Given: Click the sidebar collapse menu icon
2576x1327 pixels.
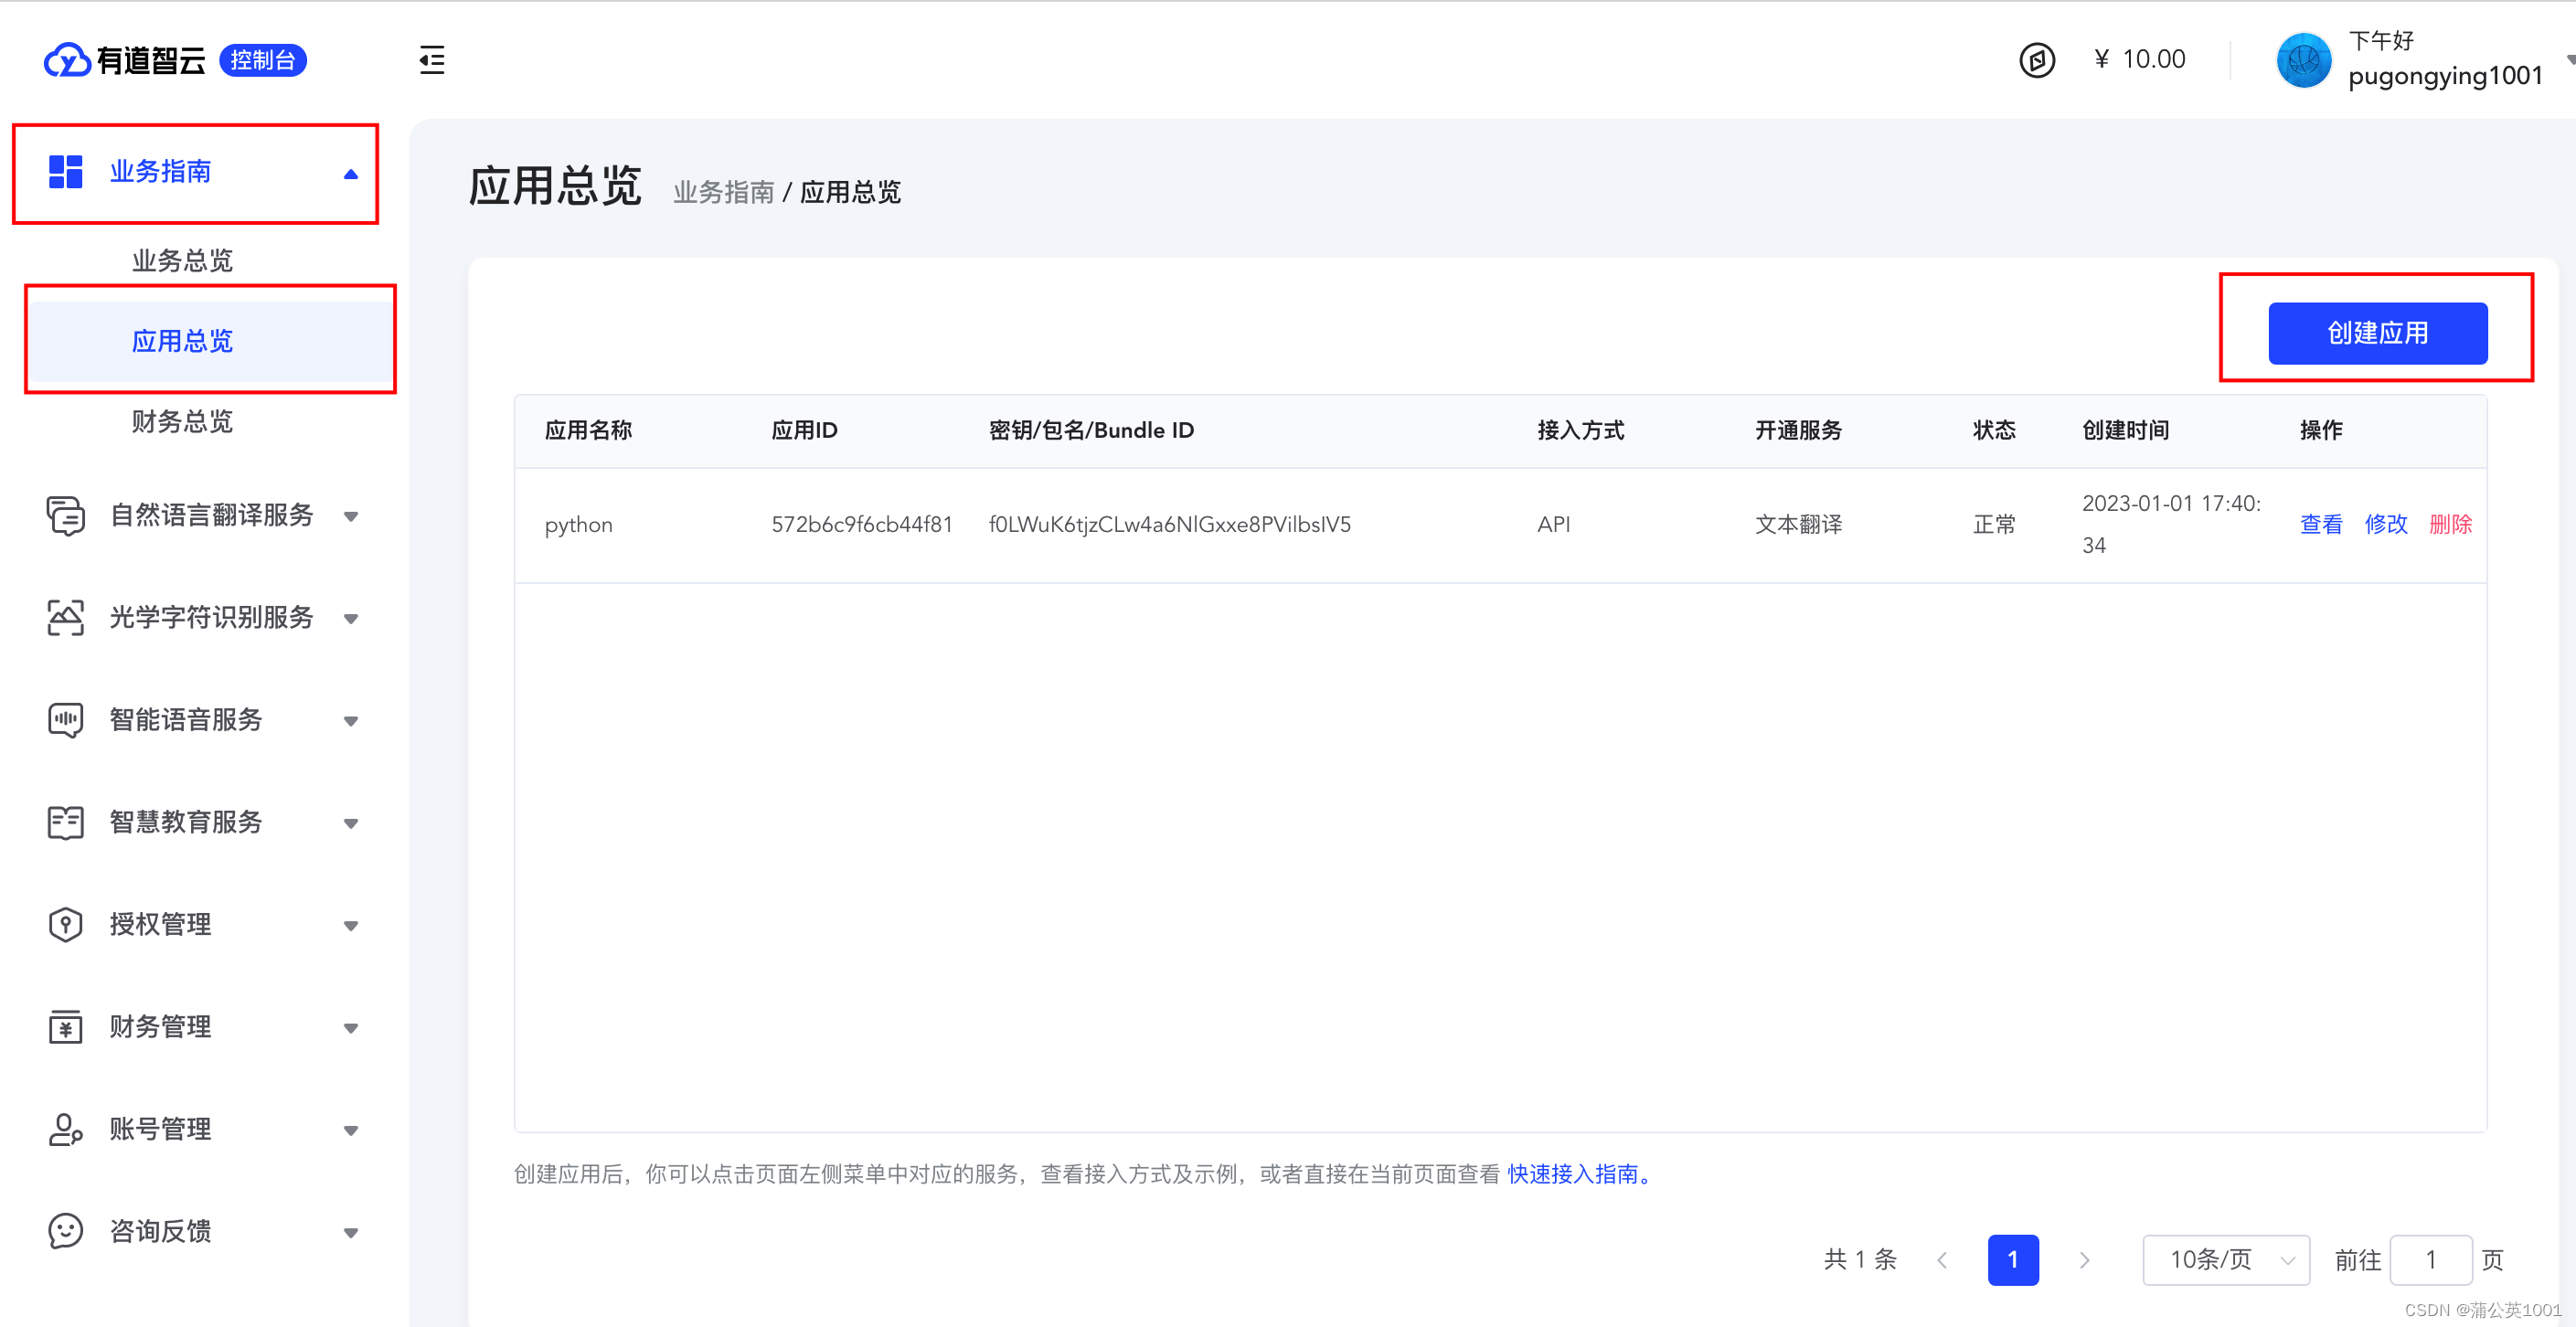Looking at the screenshot, I should click(432, 60).
